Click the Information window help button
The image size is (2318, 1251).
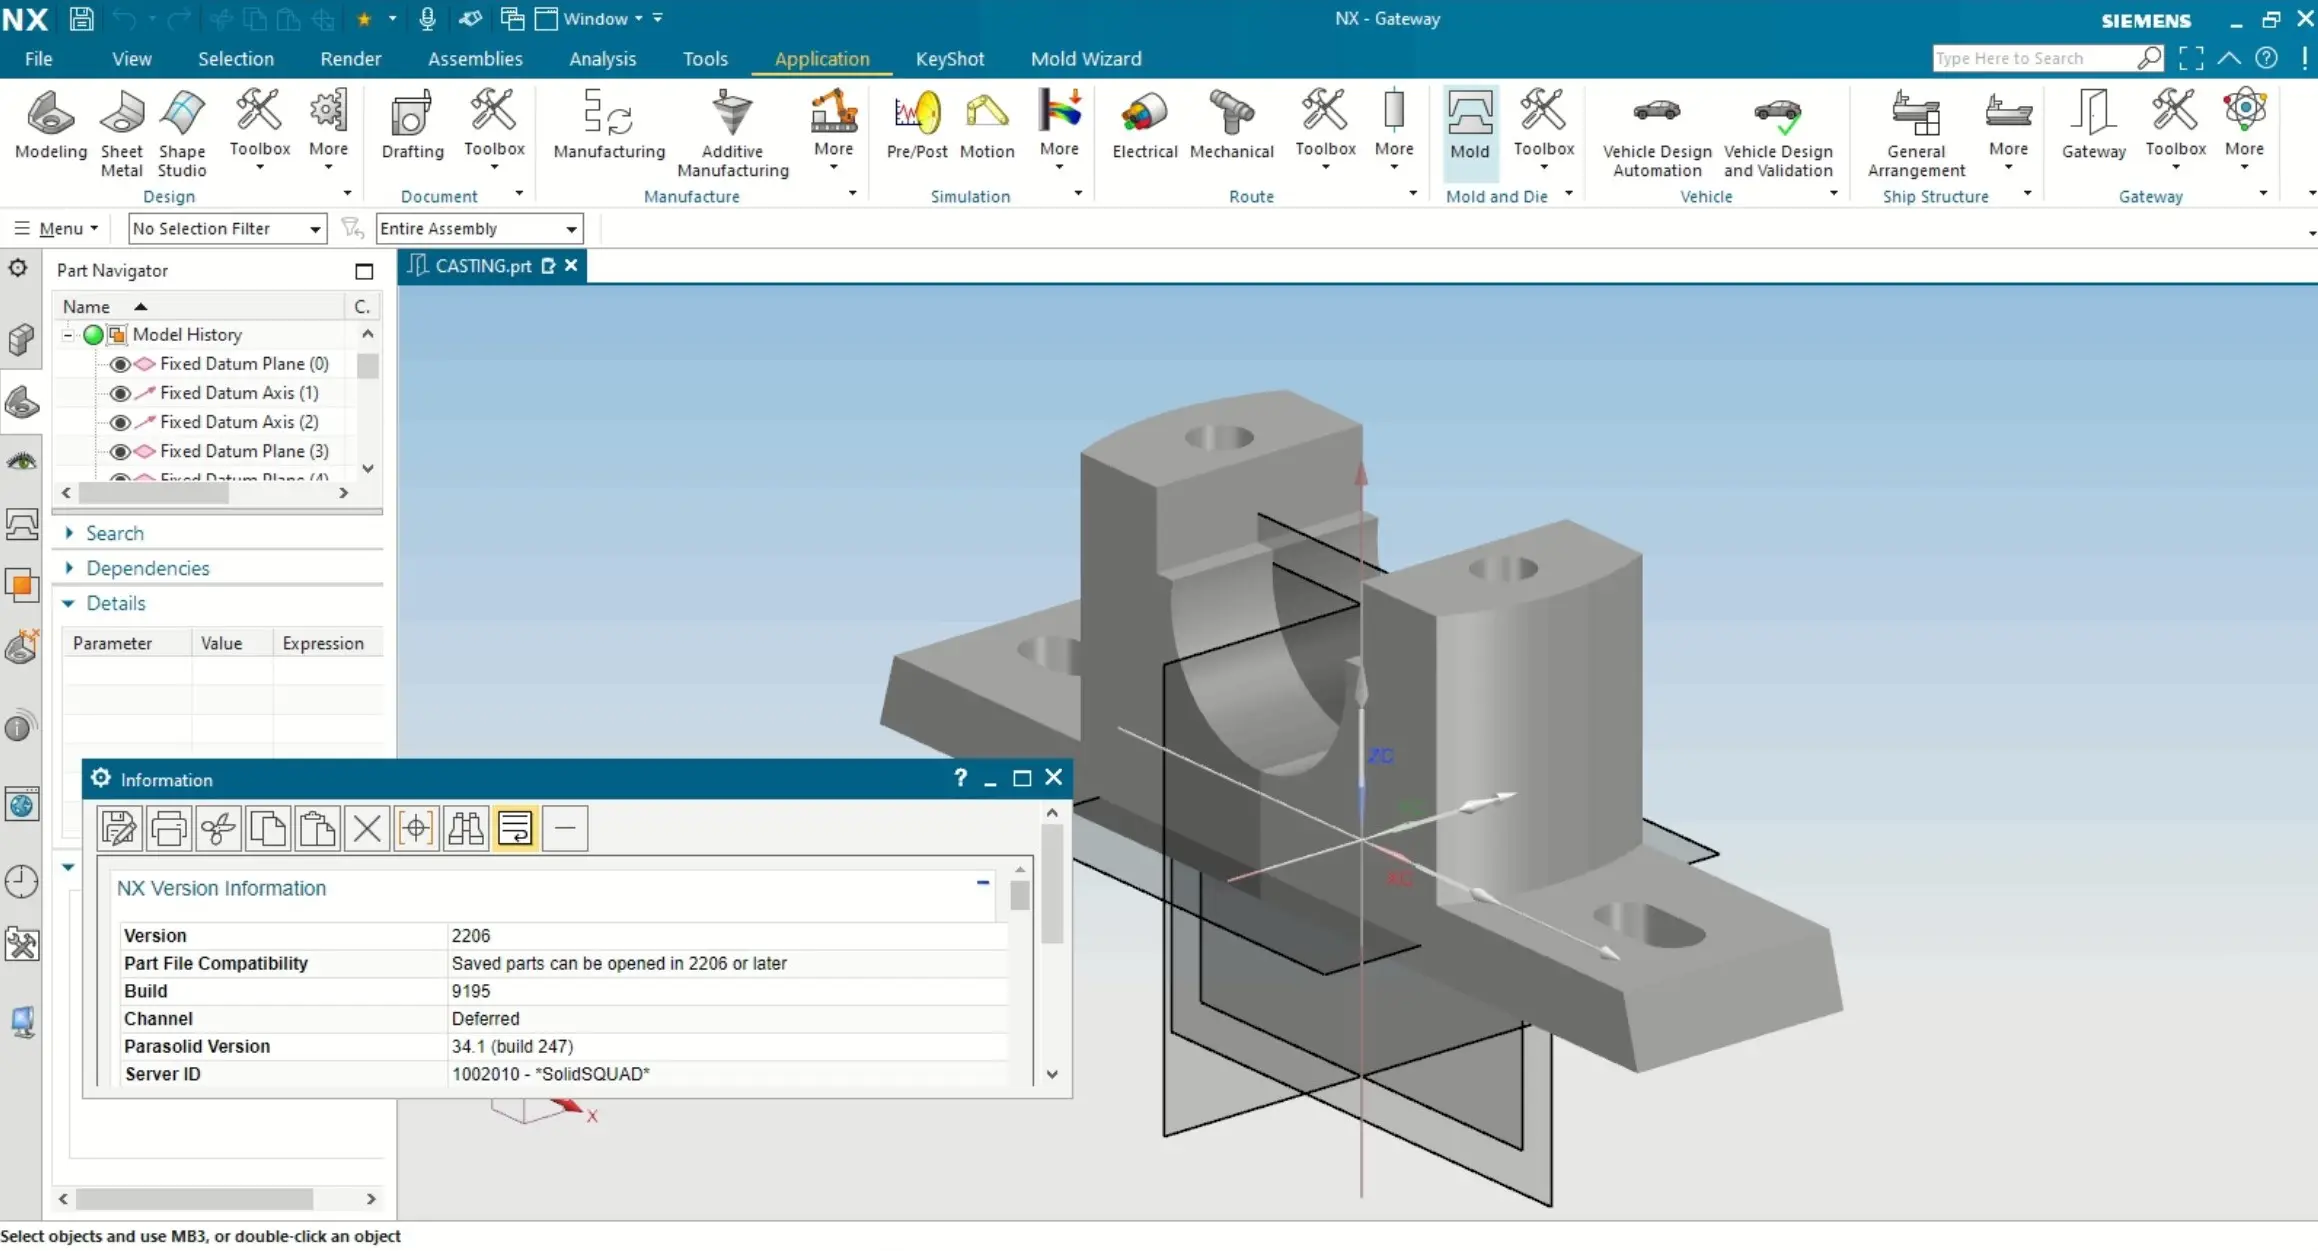(x=960, y=778)
